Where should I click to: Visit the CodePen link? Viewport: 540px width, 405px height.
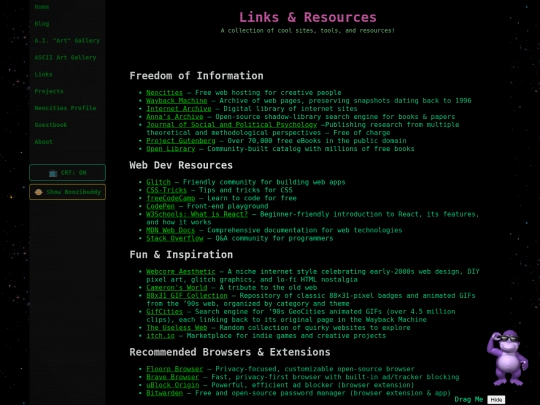[x=160, y=206]
